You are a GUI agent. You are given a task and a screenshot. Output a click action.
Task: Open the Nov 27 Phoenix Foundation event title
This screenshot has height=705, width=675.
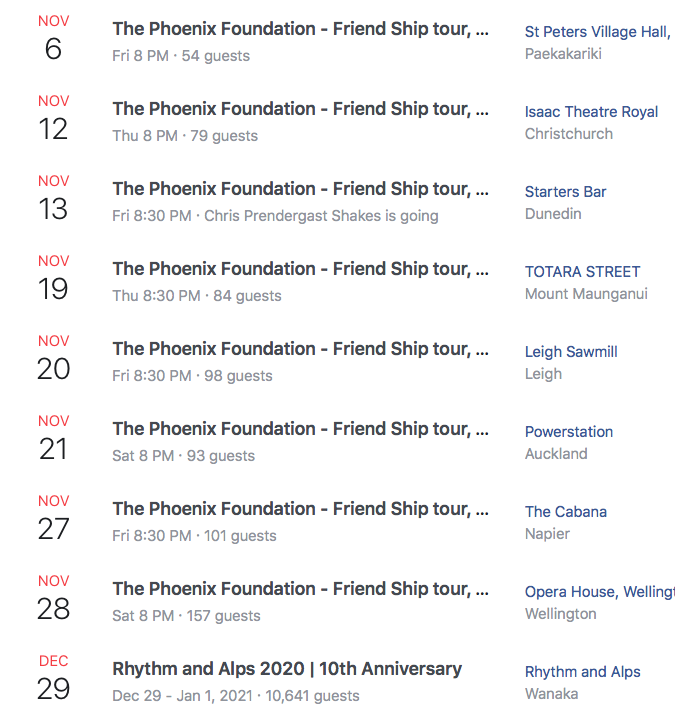(300, 509)
